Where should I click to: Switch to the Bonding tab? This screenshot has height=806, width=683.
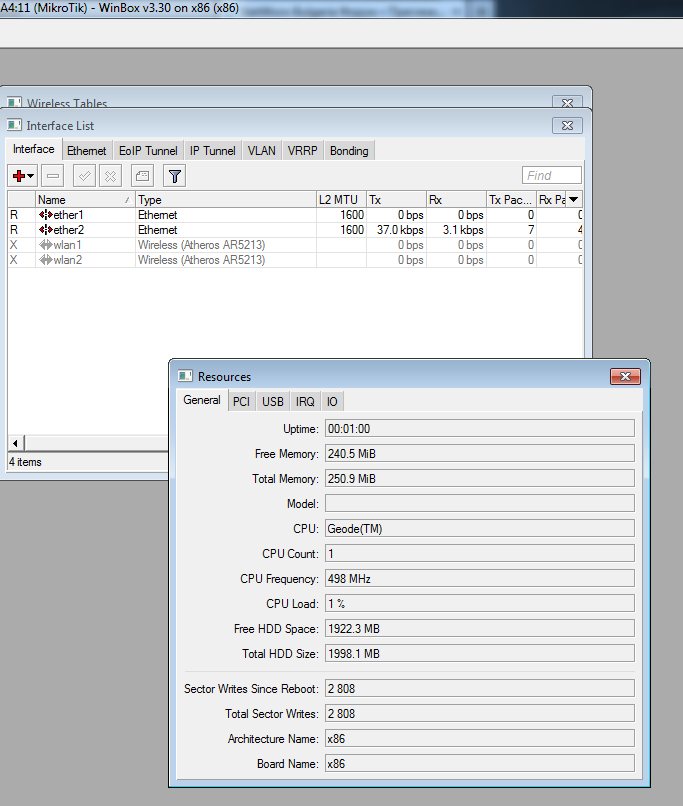tap(349, 151)
